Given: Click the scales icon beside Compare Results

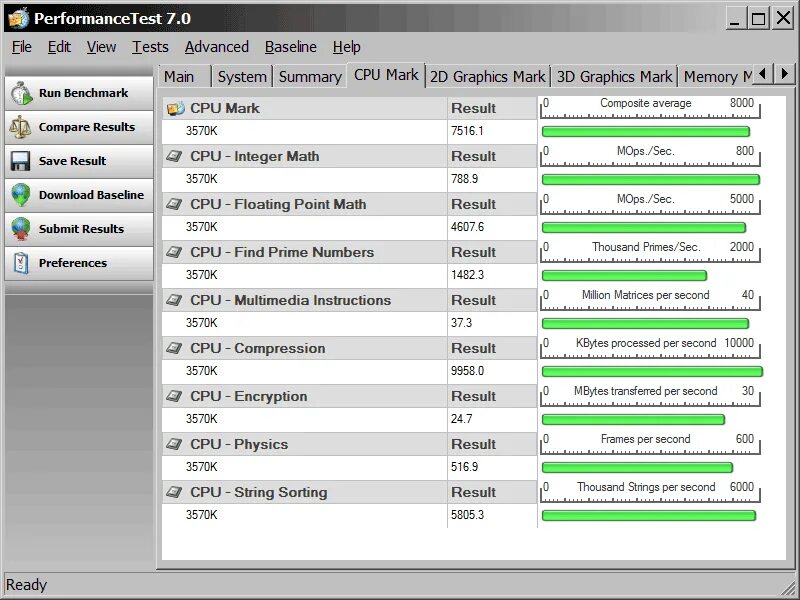Looking at the screenshot, I should pos(20,127).
